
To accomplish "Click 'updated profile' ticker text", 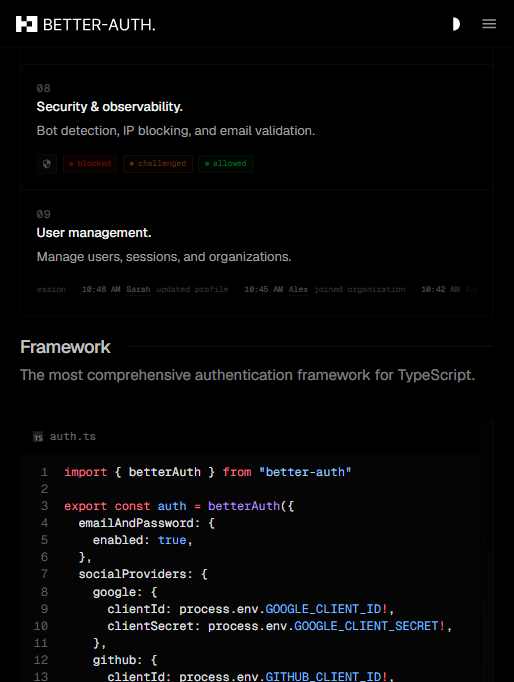I will [x=192, y=289].
